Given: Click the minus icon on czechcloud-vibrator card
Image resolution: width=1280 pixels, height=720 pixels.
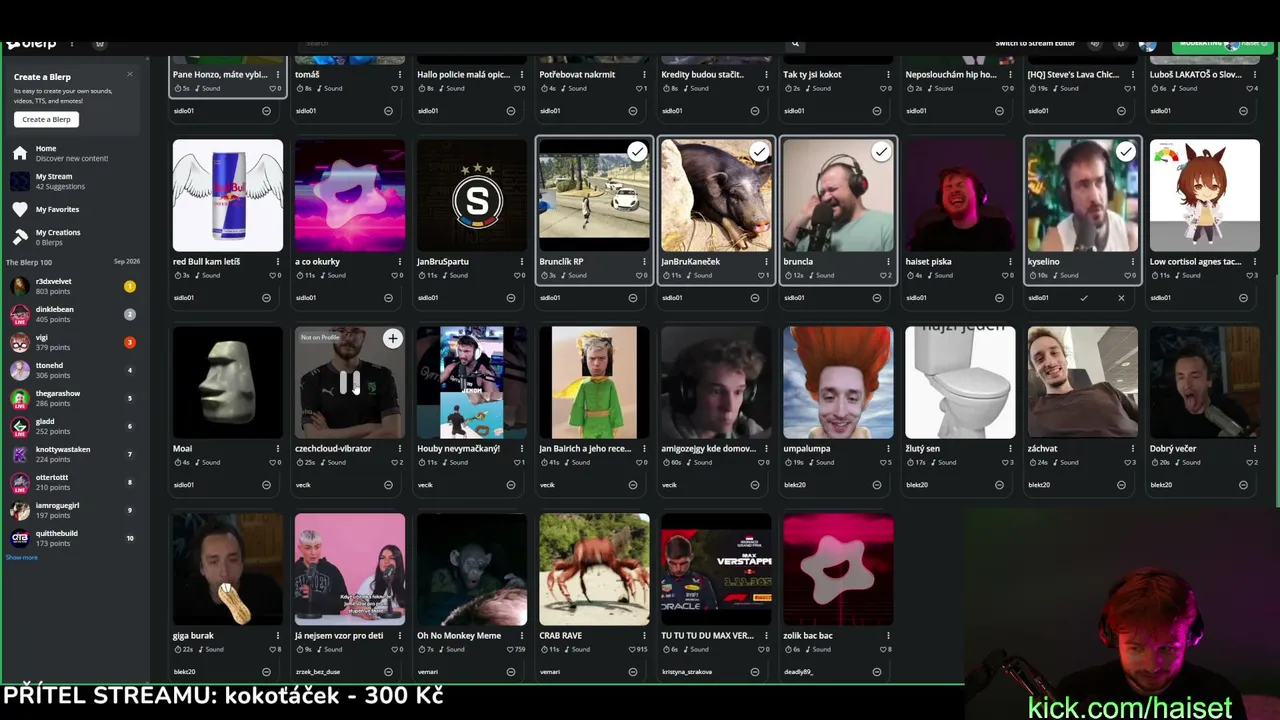Looking at the screenshot, I should pyautogui.click(x=388, y=485).
